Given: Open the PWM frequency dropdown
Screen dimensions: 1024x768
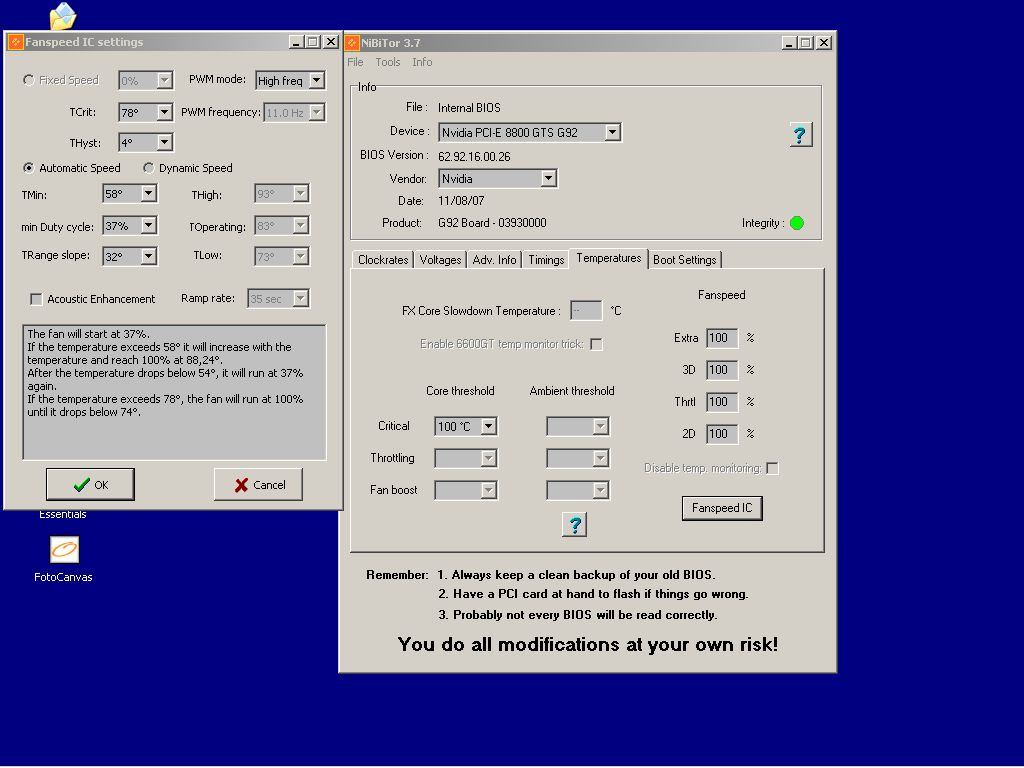Looking at the screenshot, I should (317, 112).
